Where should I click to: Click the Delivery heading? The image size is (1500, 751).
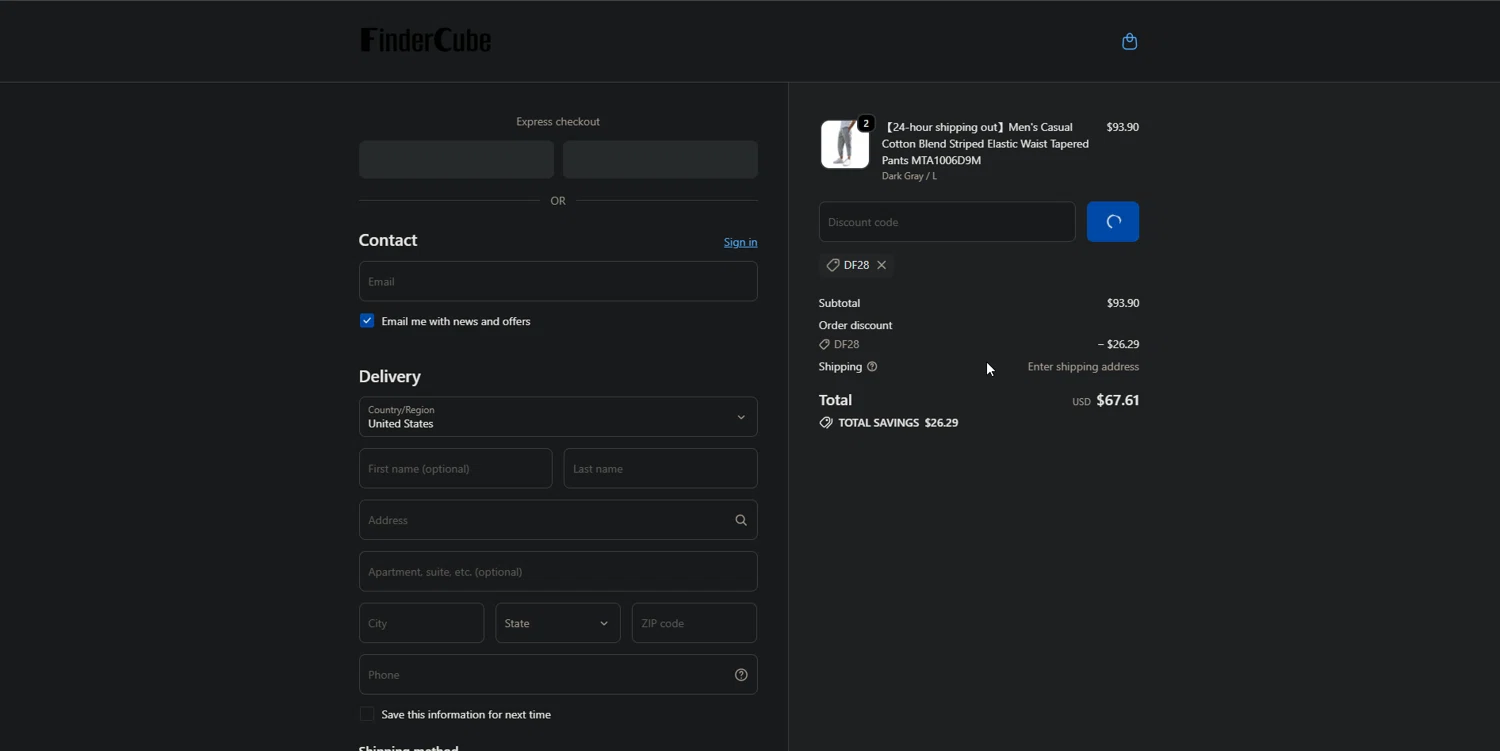390,376
